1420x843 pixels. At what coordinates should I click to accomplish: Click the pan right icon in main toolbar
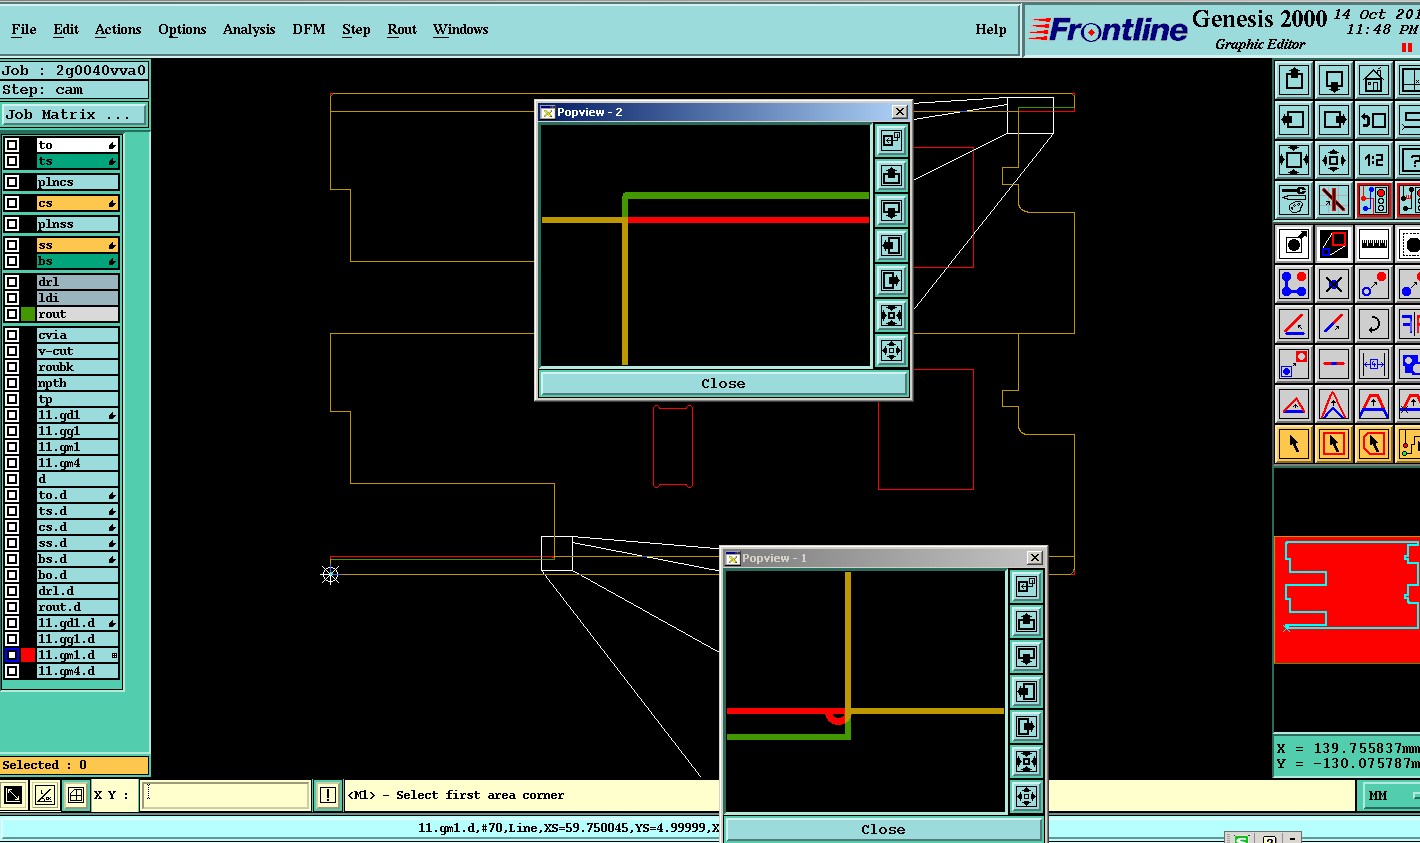(1334, 120)
